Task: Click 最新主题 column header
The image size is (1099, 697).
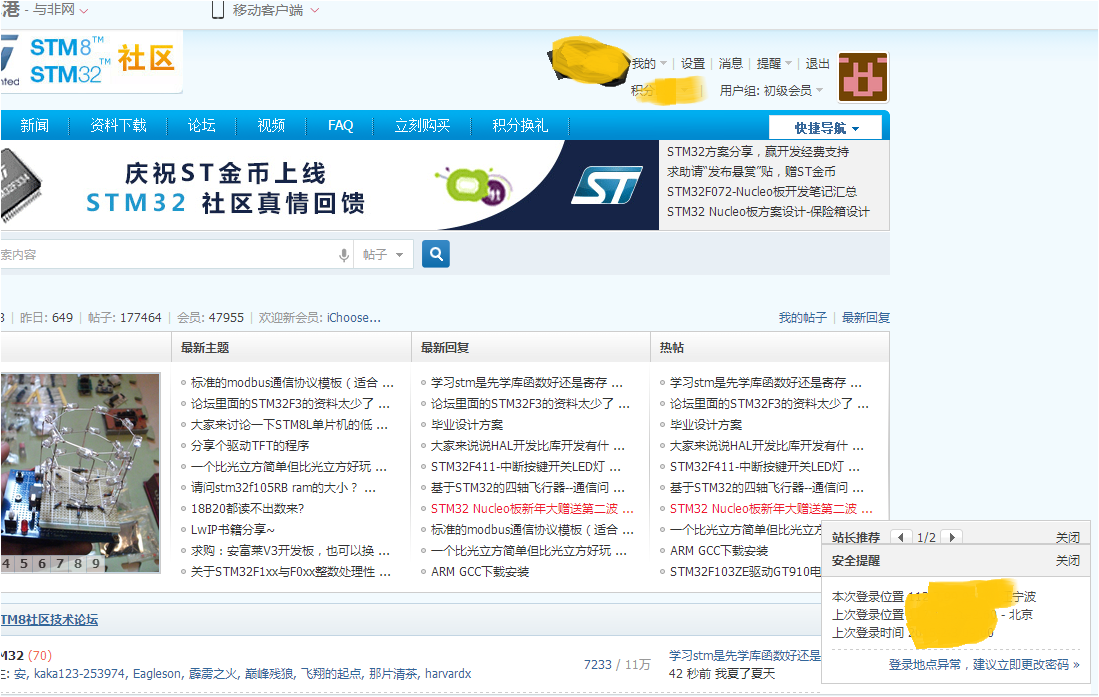Action: 205,348
